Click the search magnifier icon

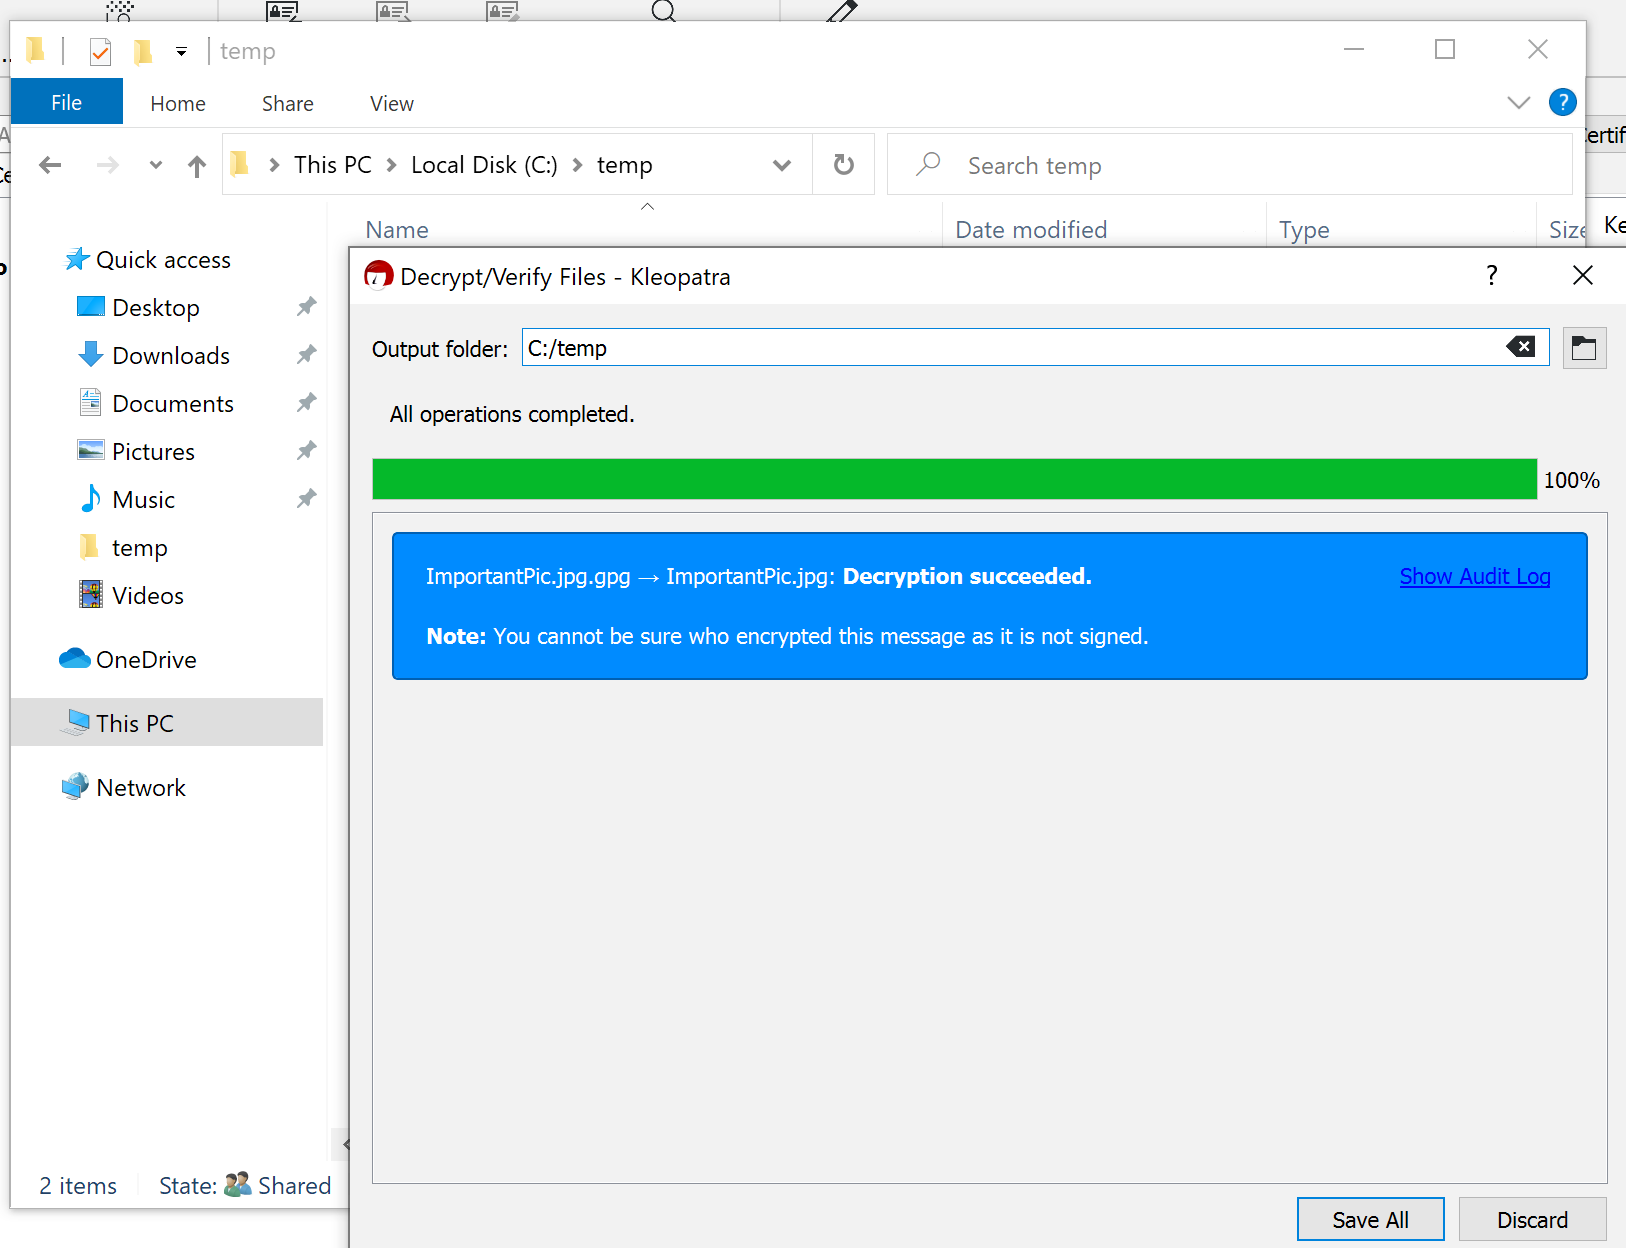pyautogui.click(x=928, y=163)
